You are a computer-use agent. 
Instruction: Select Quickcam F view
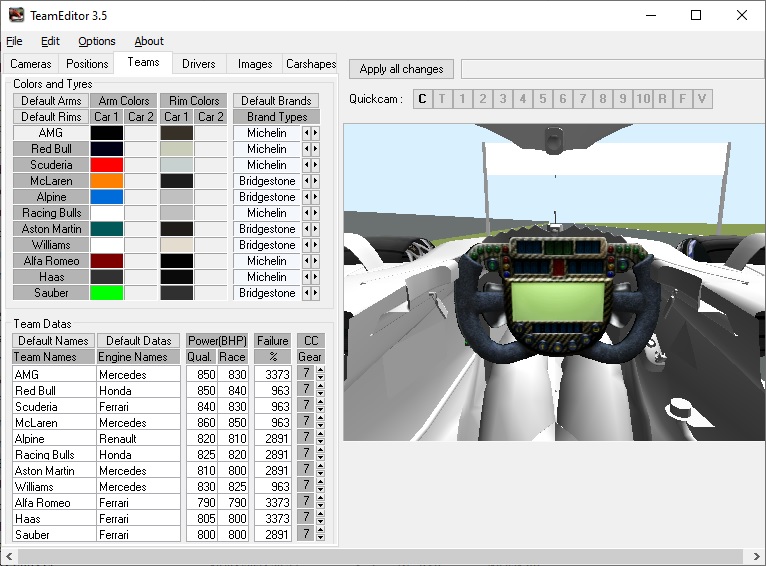(682, 99)
